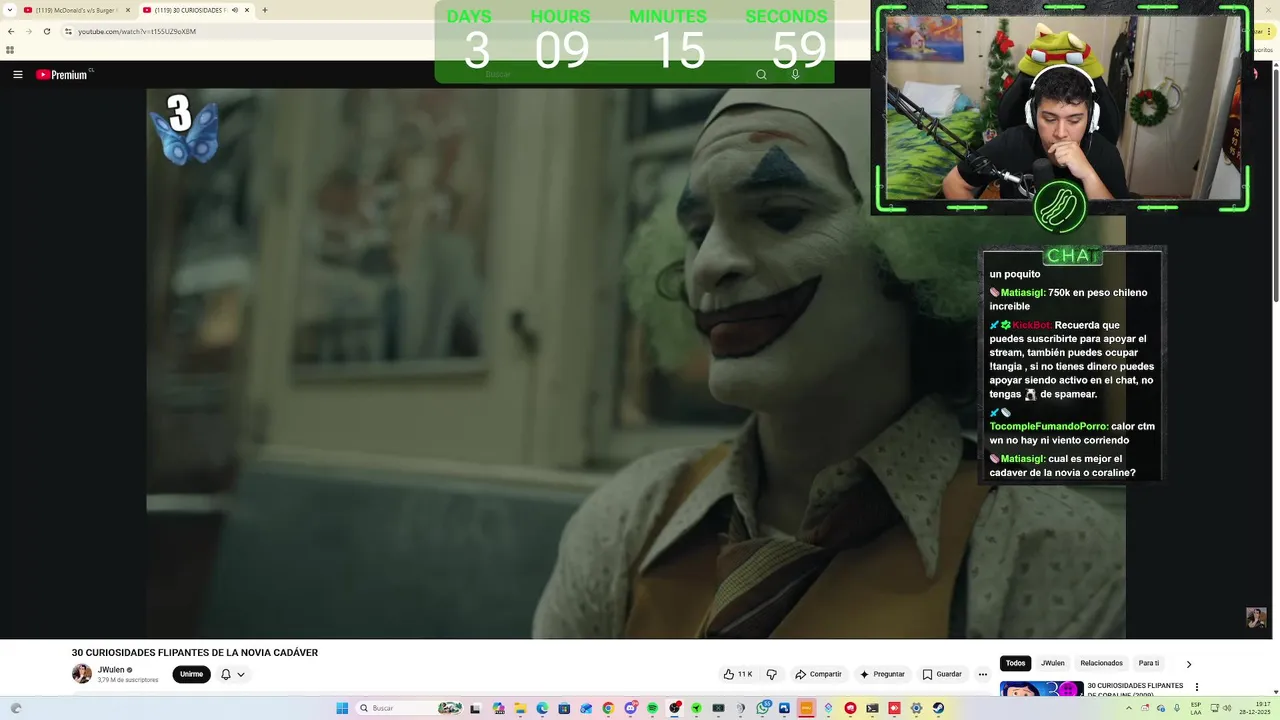
Task: Open File Explorer from taskbar
Action: coord(520,708)
